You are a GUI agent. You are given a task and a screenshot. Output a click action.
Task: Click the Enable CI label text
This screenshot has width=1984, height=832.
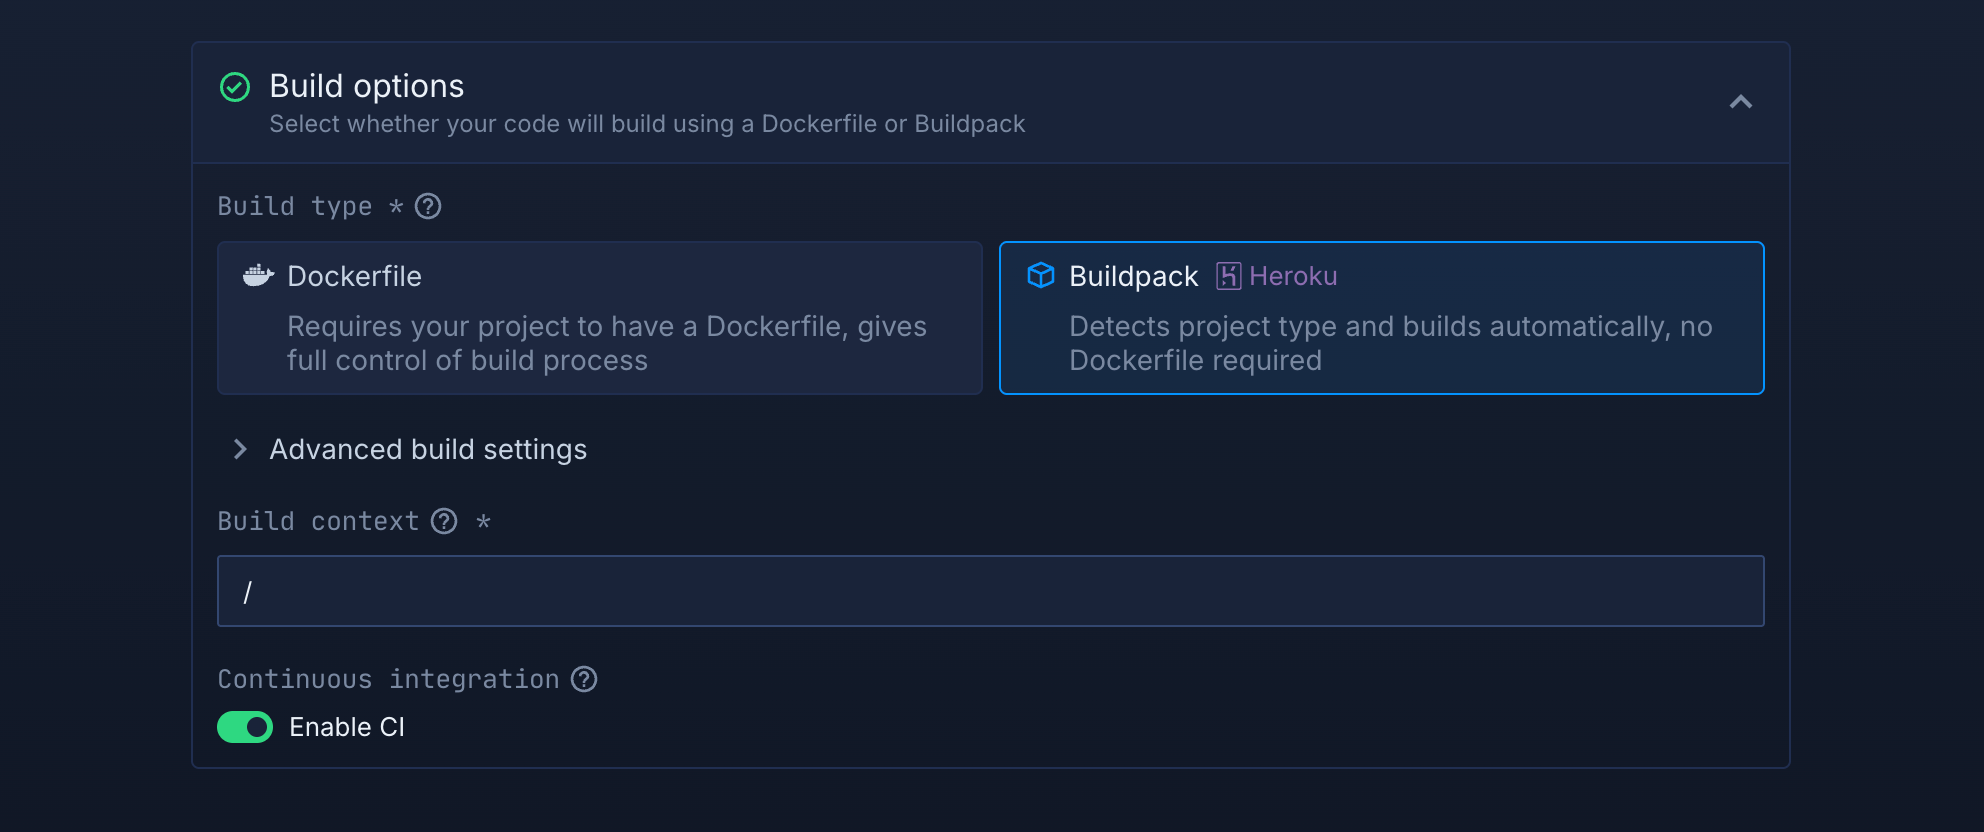[x=346, y=727]
